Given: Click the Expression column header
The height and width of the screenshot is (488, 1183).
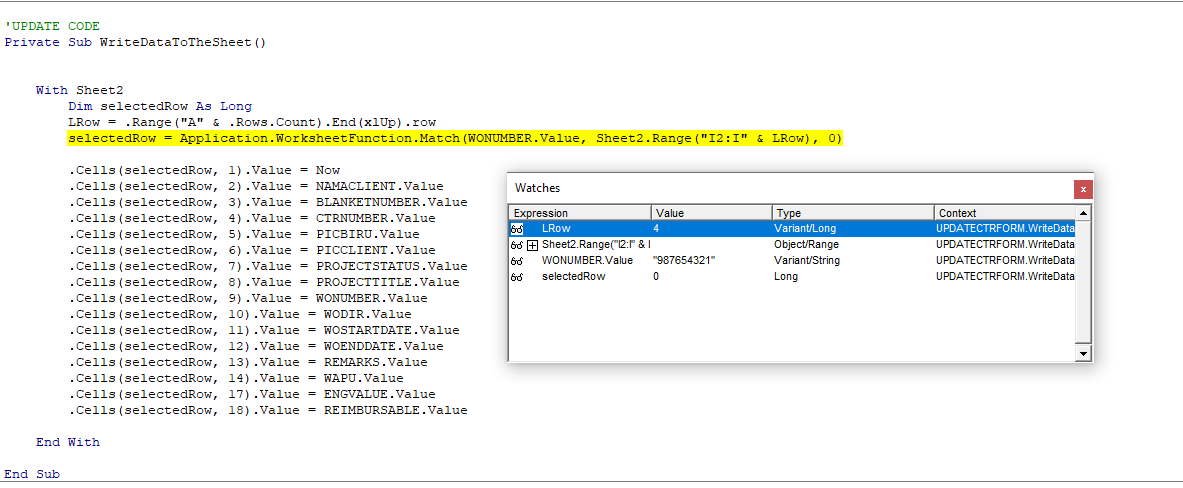Looking at the screenshot, I should click(580, 213).
